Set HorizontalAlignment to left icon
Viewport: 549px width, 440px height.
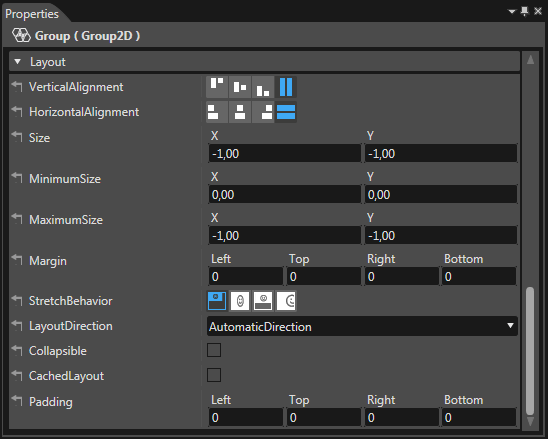tap(217, 112)
